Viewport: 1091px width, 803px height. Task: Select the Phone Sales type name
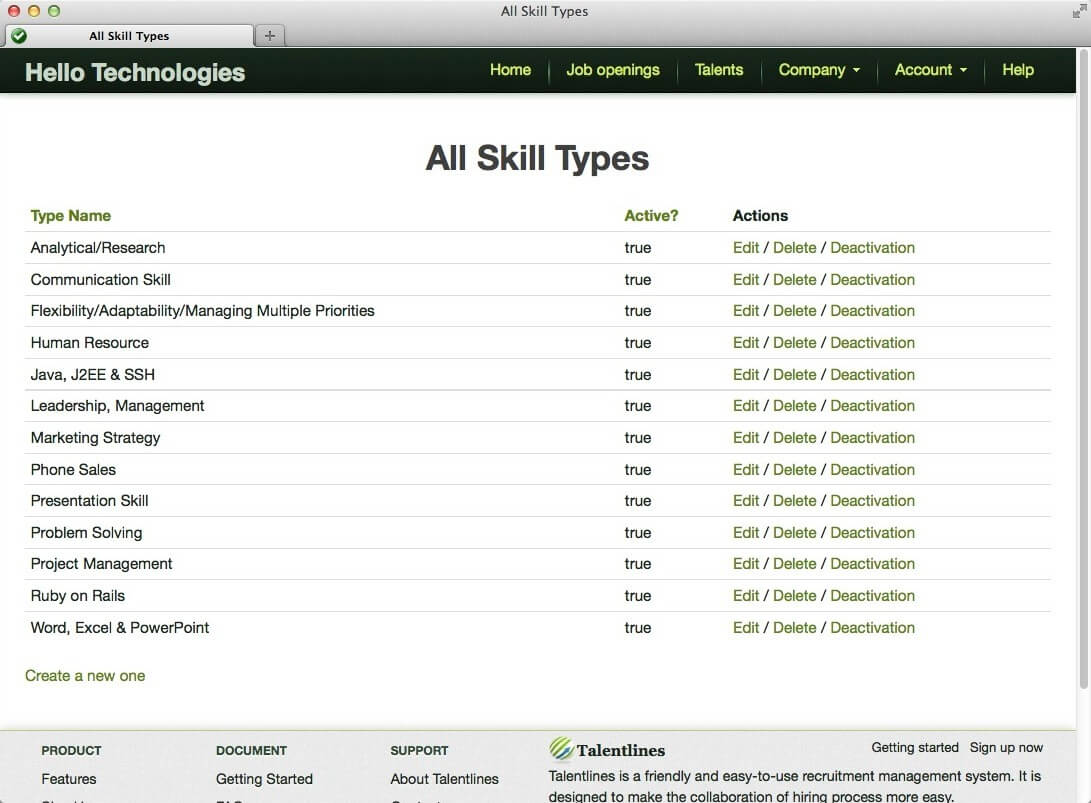(x=73, y=470)
